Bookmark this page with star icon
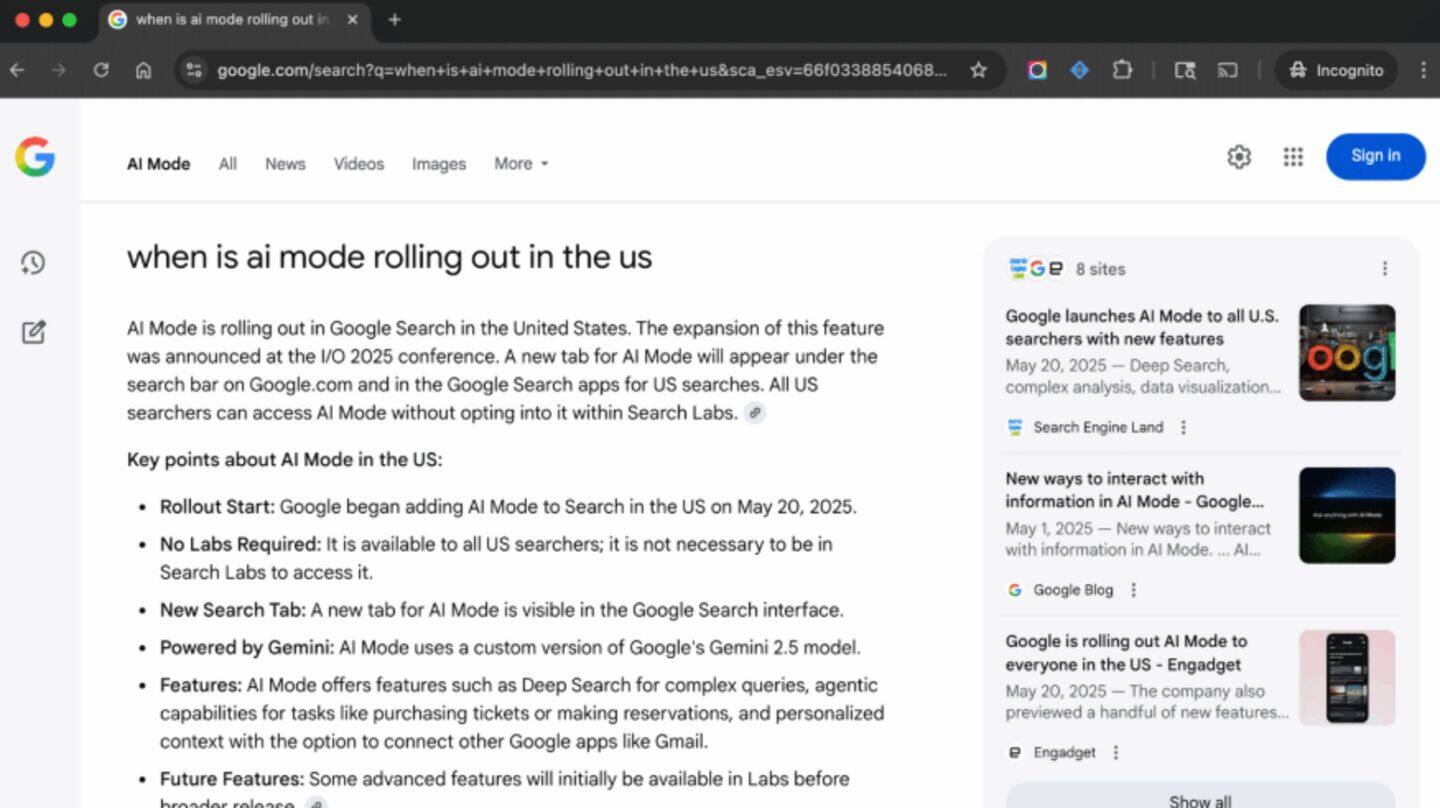This screenshot has width=1440, height=808. coord(979,70)
